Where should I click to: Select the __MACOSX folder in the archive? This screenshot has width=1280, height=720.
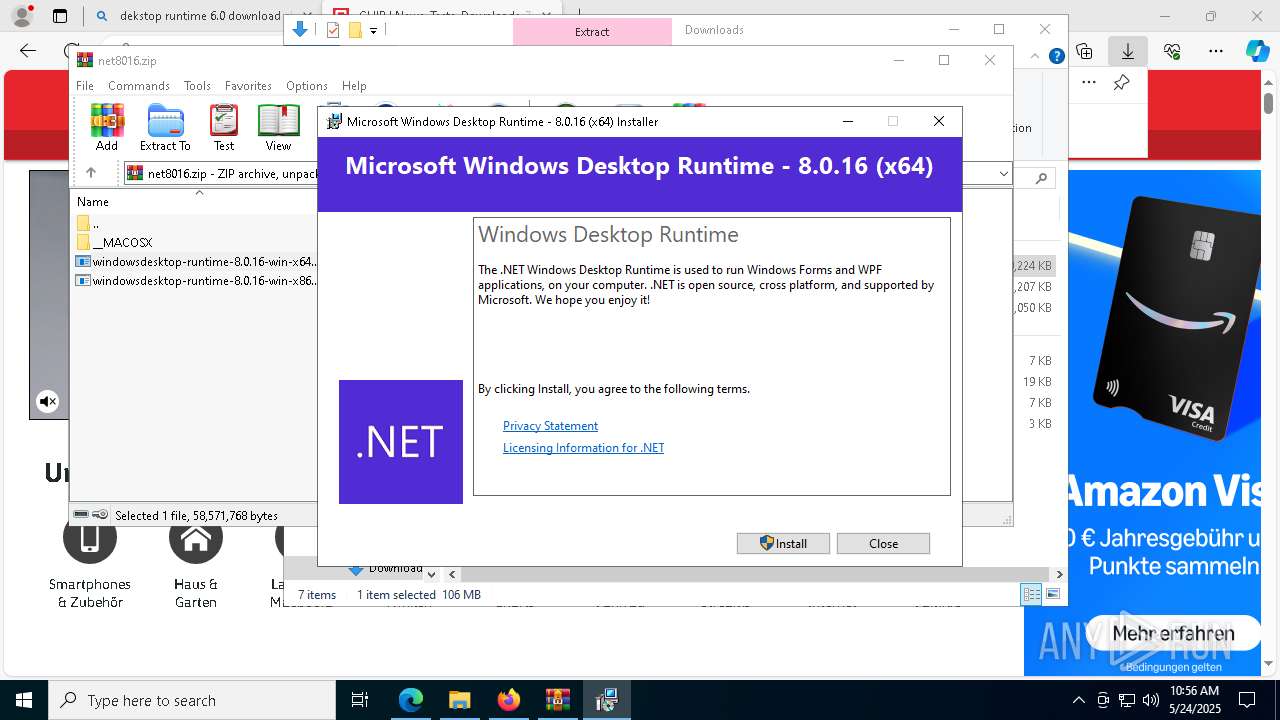click(x=114, y=243)
